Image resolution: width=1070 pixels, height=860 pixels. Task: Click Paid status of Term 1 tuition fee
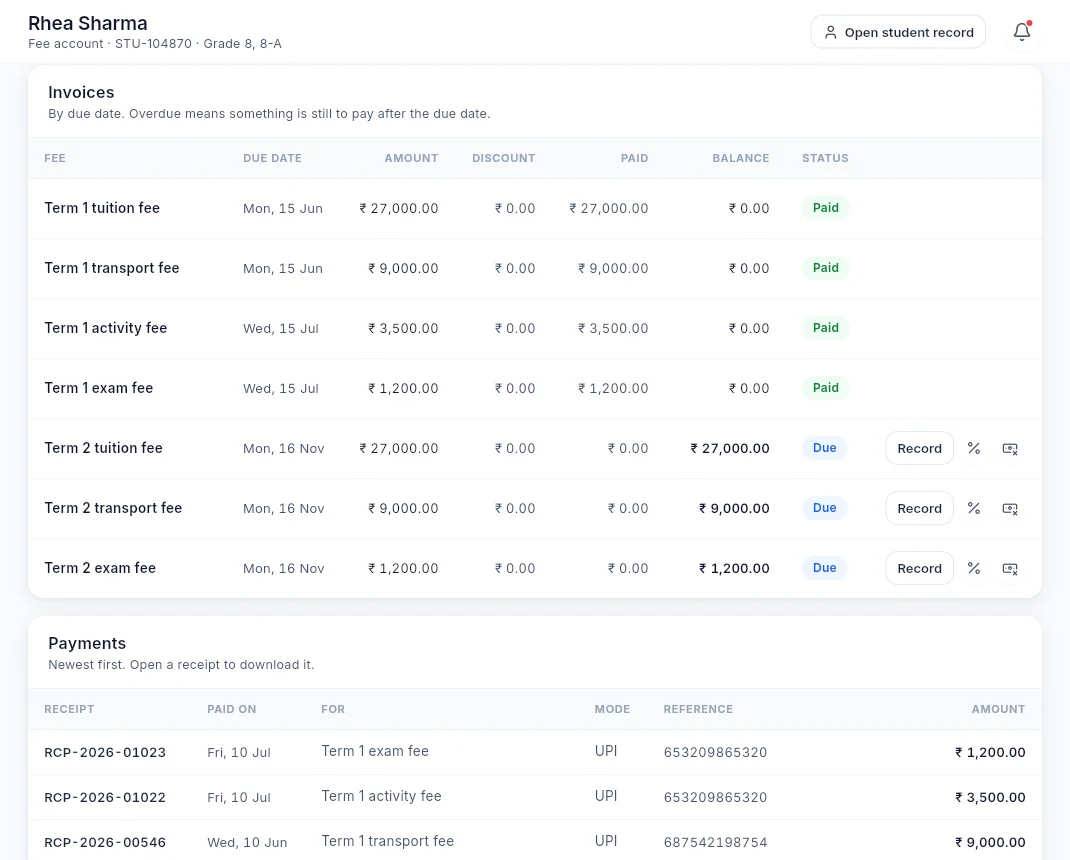tap(826, 207)
